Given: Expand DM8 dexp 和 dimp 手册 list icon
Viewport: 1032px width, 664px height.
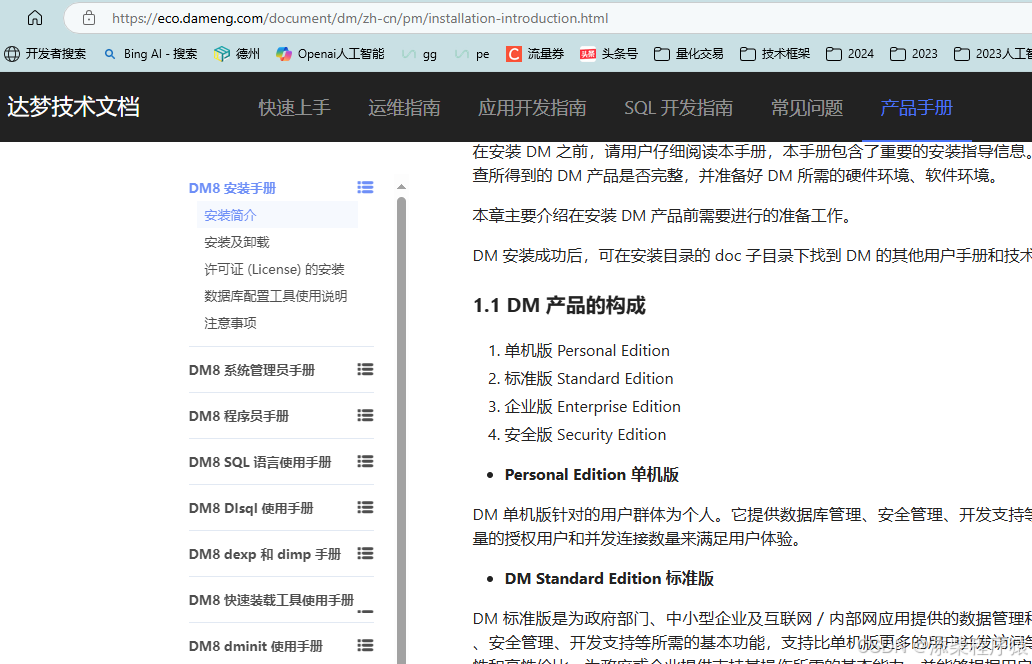Looking at the screenshot, I should click(365, 553).
